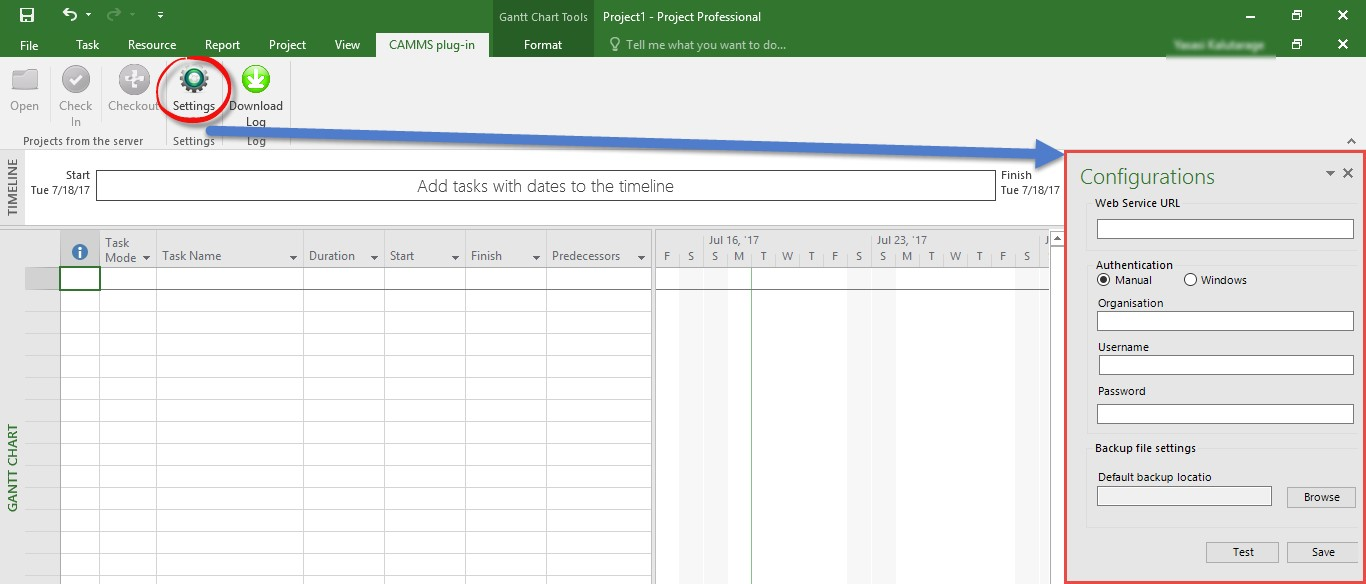This screenshot has width=1366, height=584.
Task: Switch to the Task ribbon tab
Action: [88, 45]
